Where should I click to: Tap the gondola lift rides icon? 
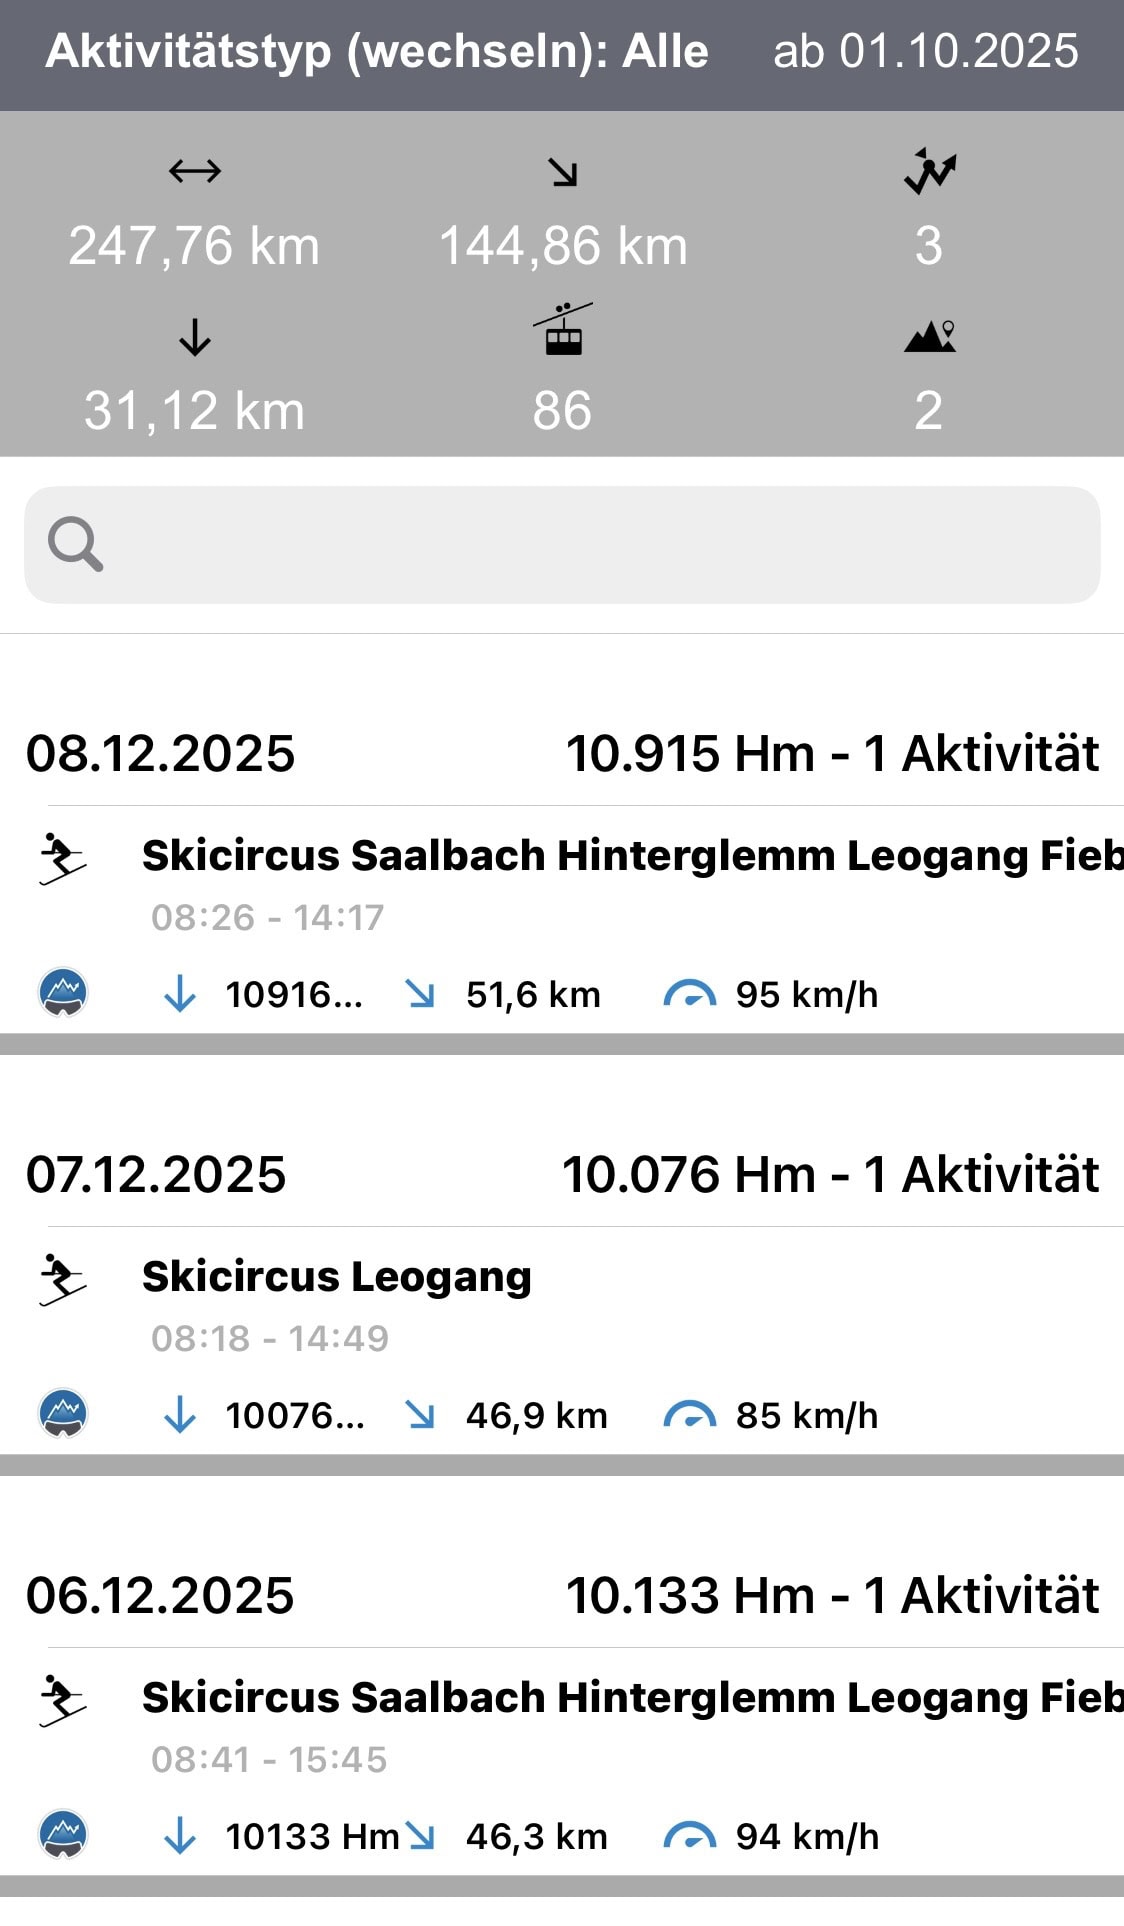tap(563, 331)
